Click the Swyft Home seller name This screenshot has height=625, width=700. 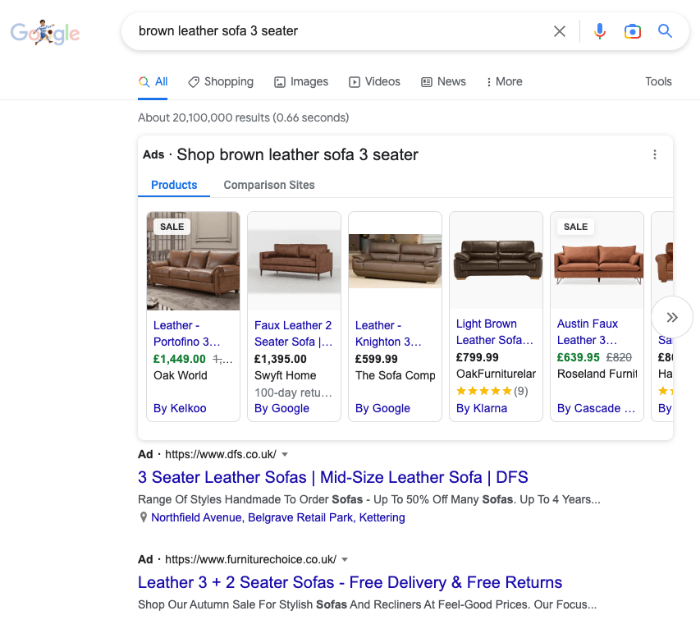click(x=285, y=375)
